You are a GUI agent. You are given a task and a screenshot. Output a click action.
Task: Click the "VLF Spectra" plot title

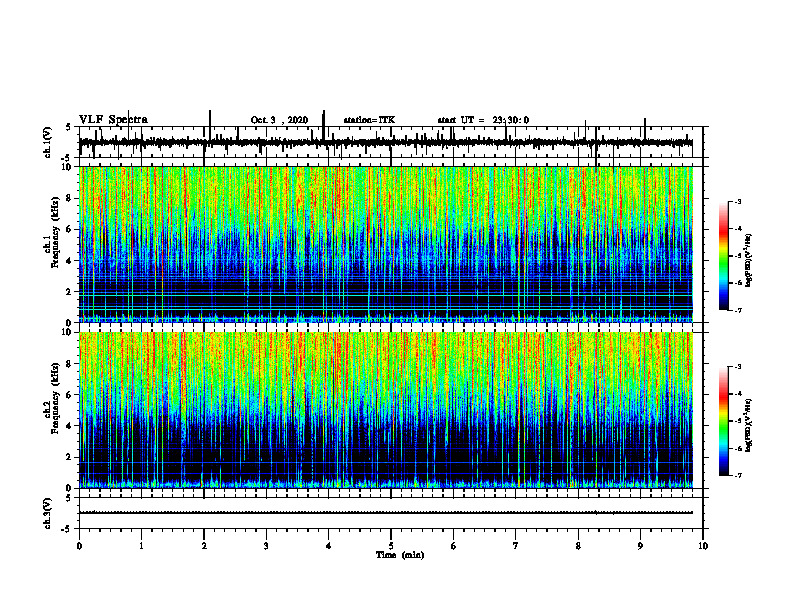[x=113, y=120]
